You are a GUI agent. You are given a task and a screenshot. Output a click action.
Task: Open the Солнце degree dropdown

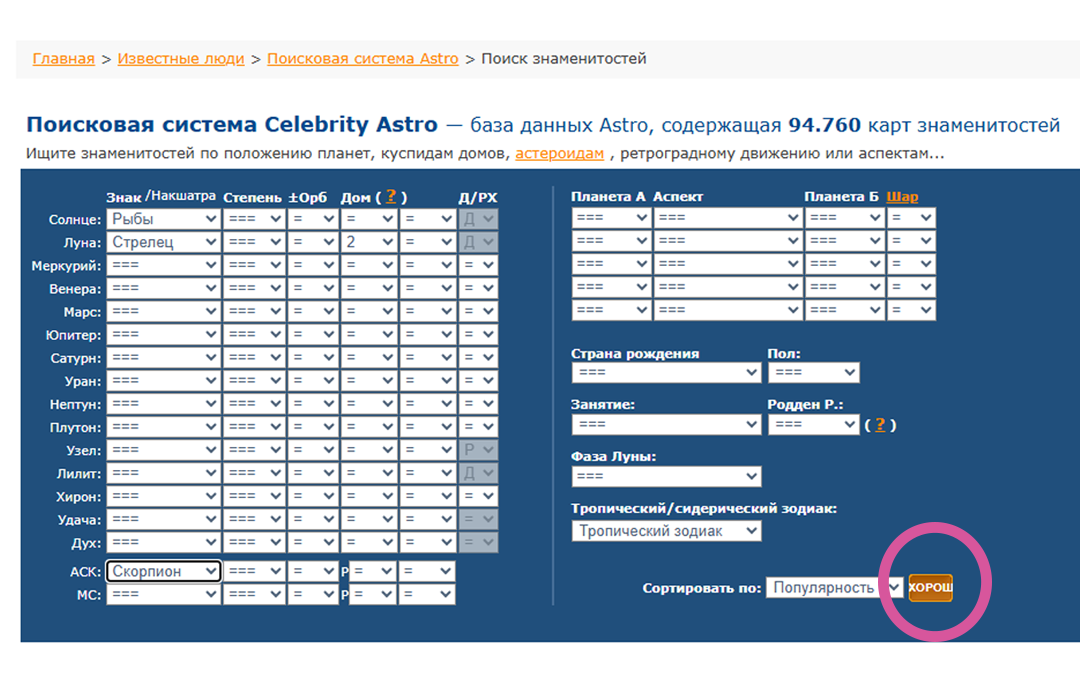[253, 219]
